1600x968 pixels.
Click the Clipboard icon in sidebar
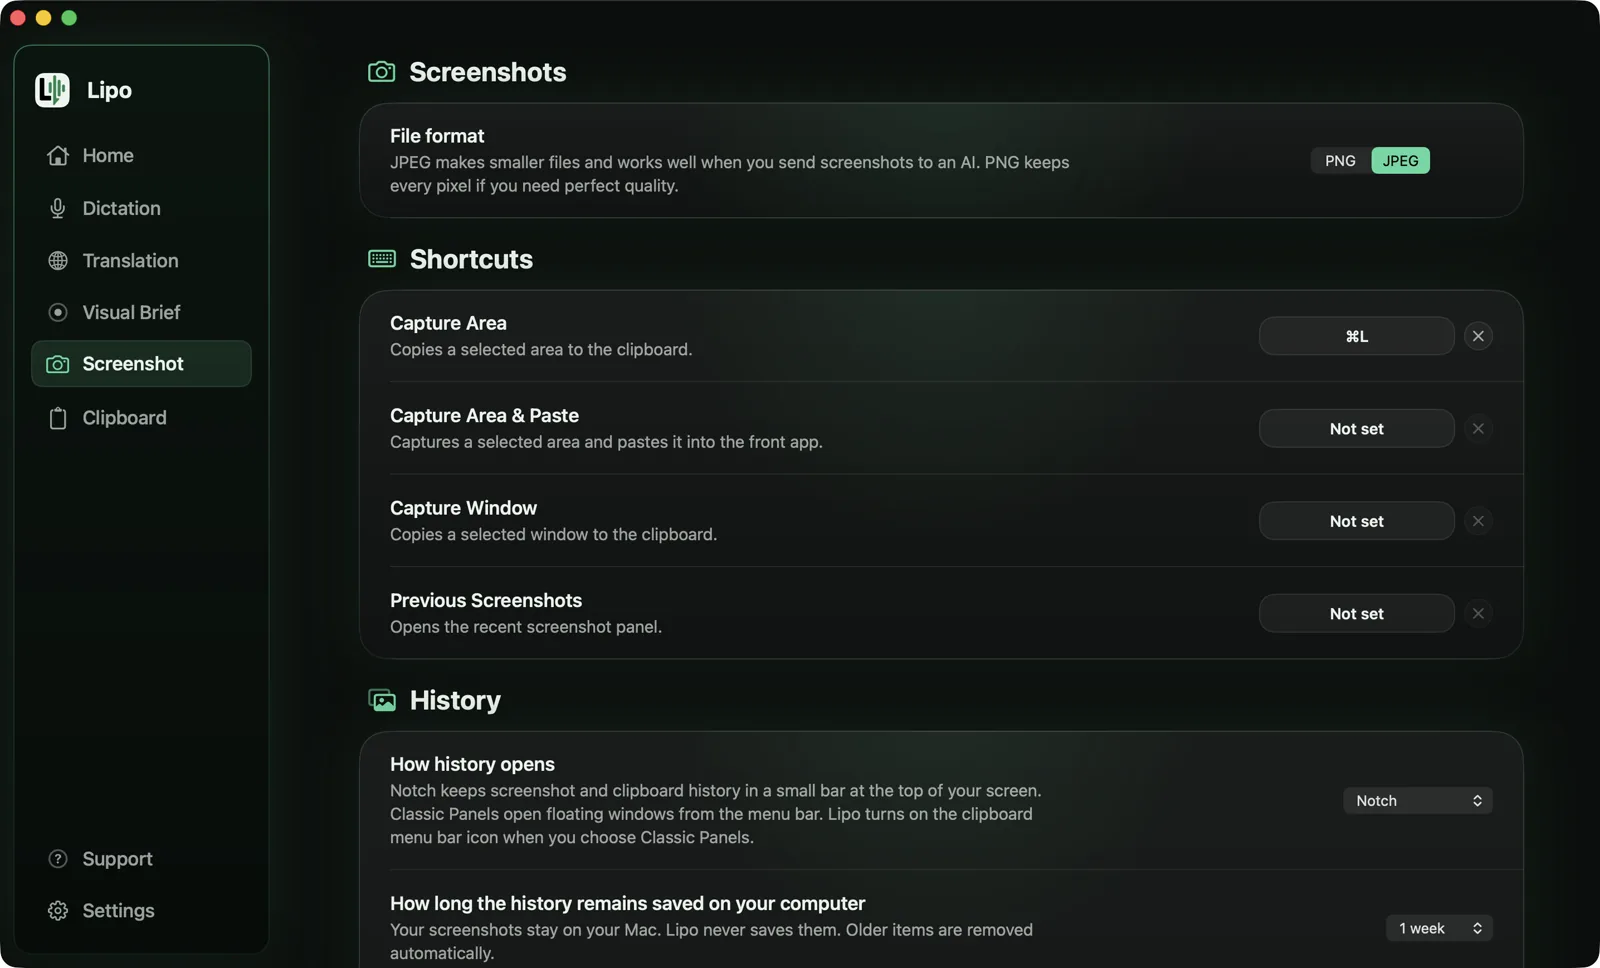click(58, 418)
